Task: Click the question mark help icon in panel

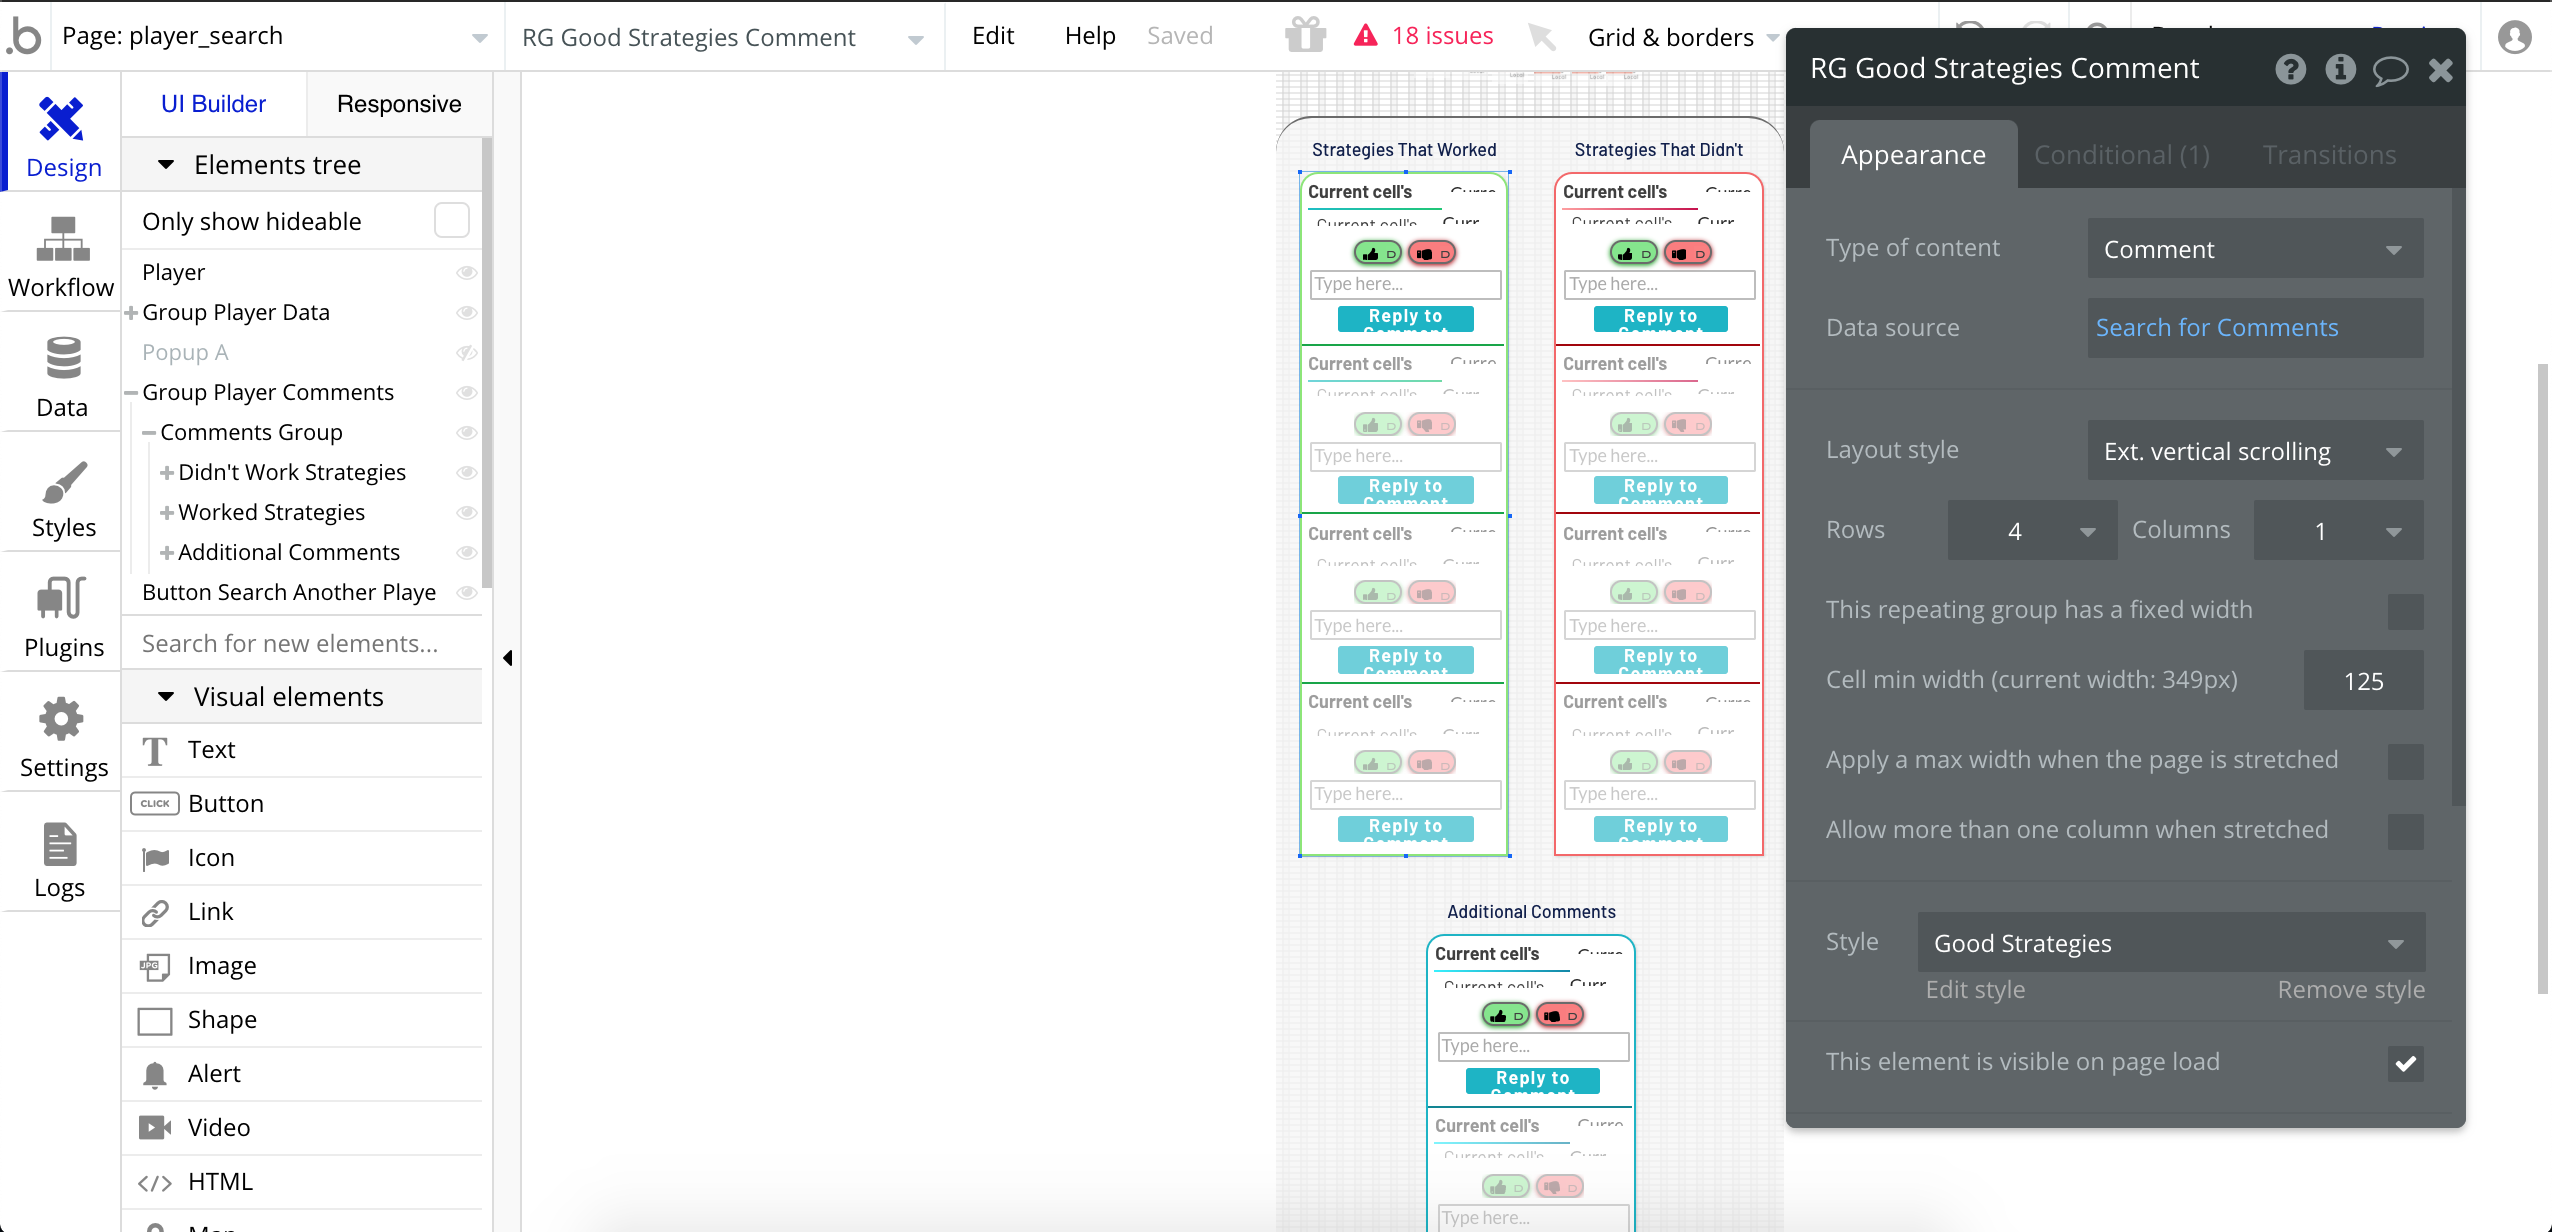Action: tap(2290, 70)
